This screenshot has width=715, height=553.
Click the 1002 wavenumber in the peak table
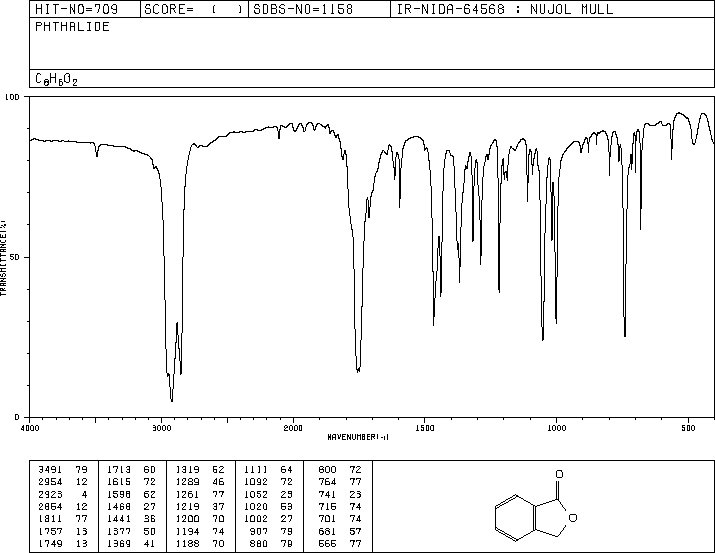click(x=256, y=519)
